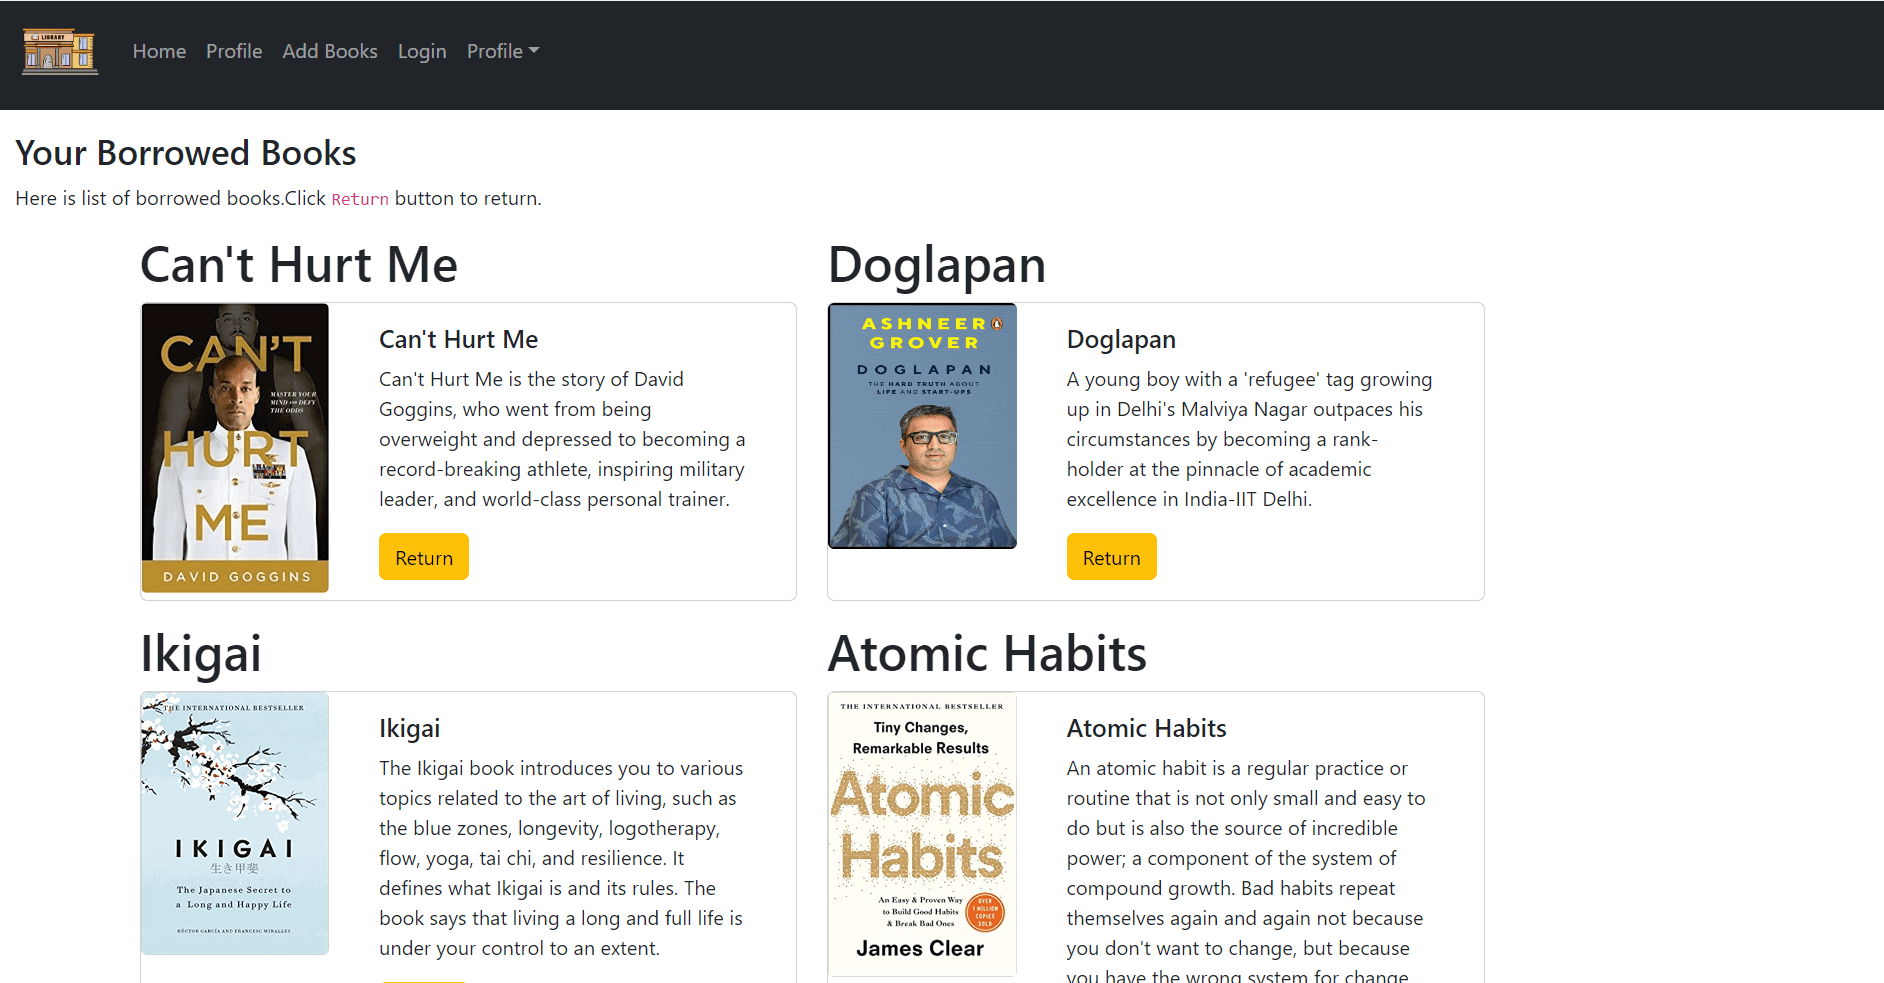Click the Atomic Habits book cover
Screen dimensions: 1884x983
(922, 834)
